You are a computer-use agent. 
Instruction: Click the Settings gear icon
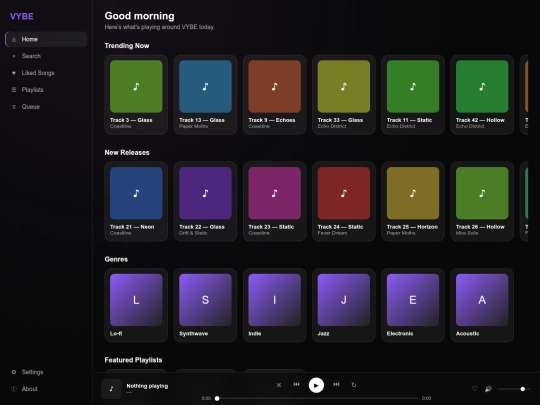(14, 372)
